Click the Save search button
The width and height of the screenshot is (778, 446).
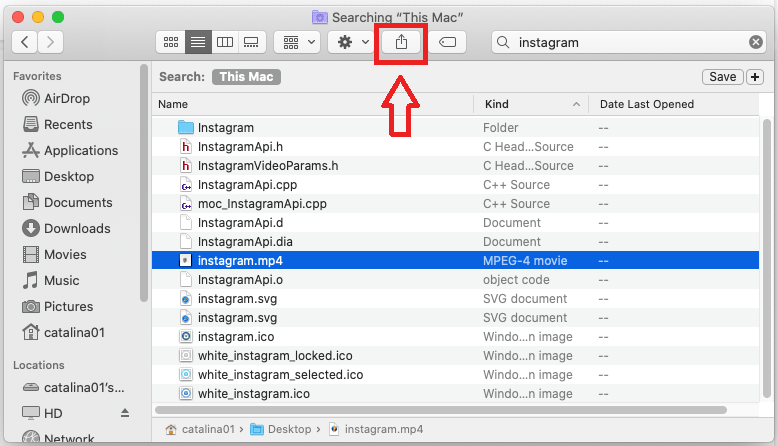pyautogui.click(x=722, y=77)
